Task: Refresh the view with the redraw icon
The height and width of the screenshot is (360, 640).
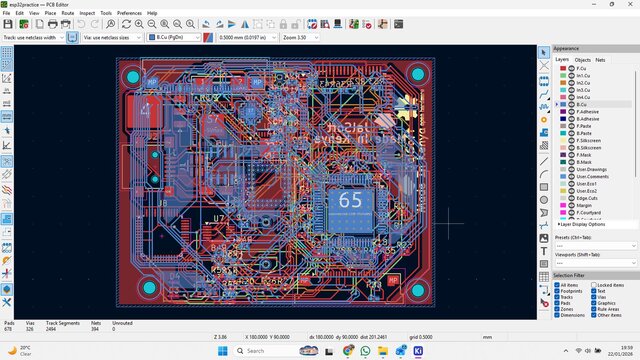Action: [126, 24]
